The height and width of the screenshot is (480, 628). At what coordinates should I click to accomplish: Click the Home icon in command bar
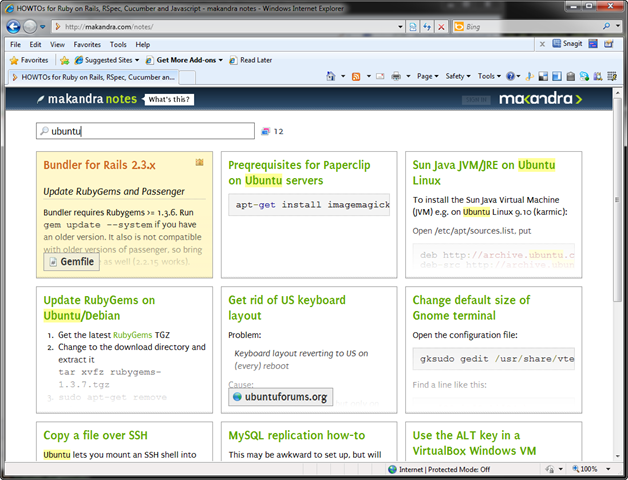330,76
